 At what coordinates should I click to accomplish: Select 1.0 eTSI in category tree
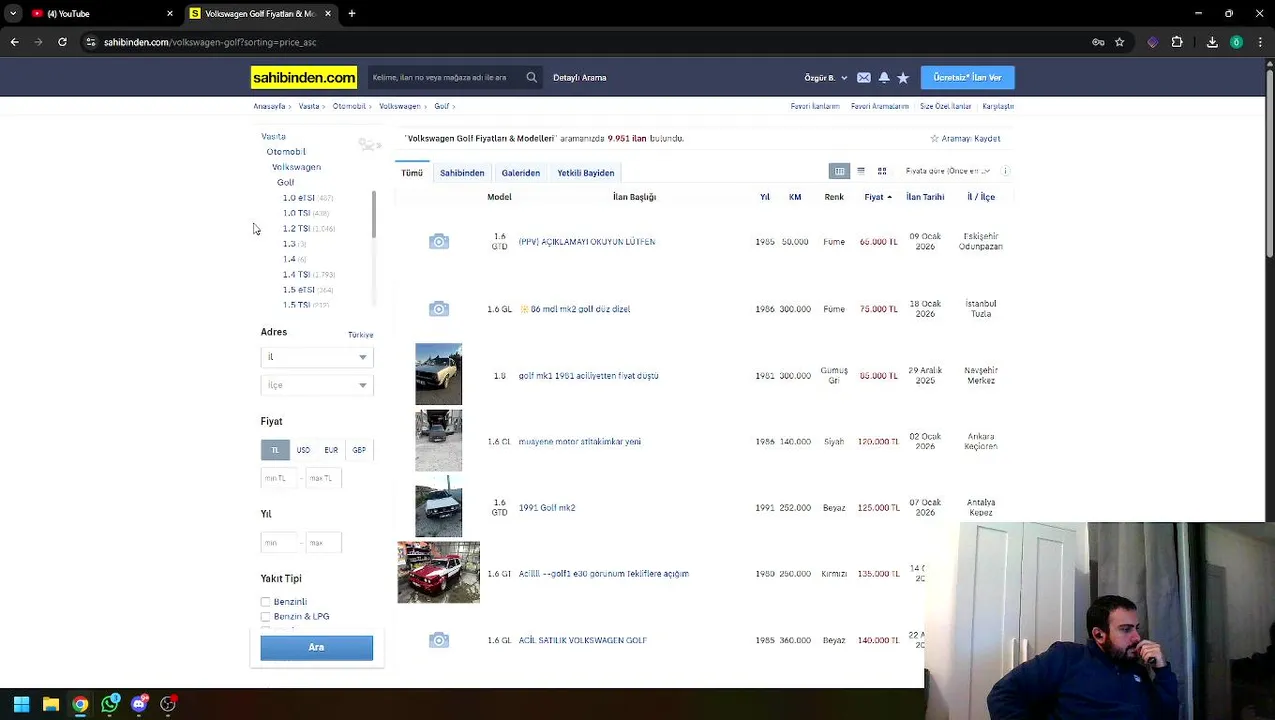[298, 198]
